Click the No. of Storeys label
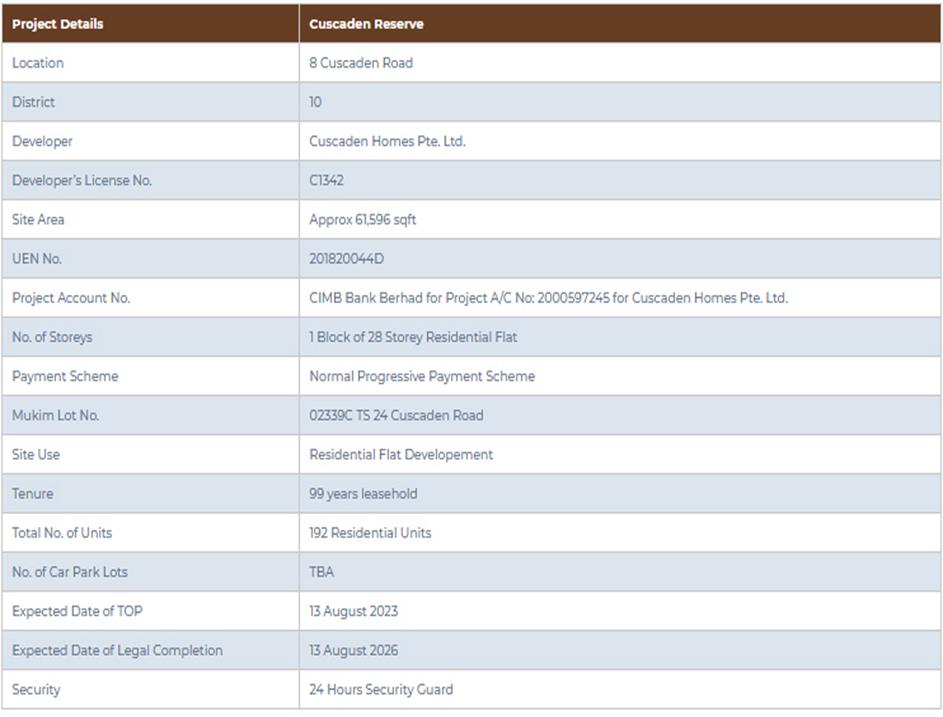Viewport: 943px width, 717px height. pyautogui.click(x=52, y=337)
